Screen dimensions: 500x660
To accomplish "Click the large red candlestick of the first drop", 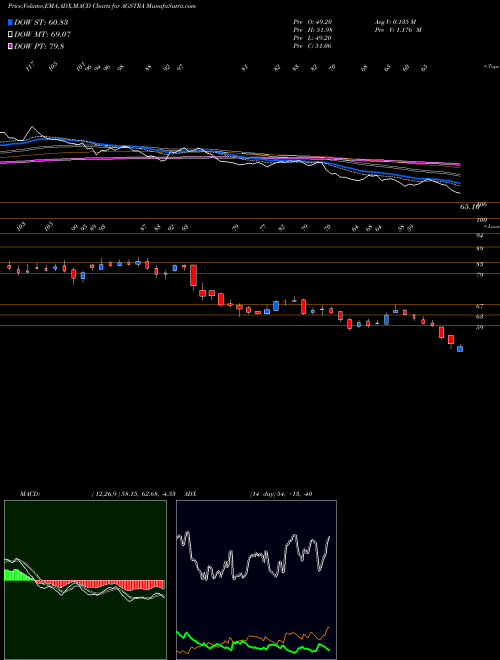I will [193, 275].
